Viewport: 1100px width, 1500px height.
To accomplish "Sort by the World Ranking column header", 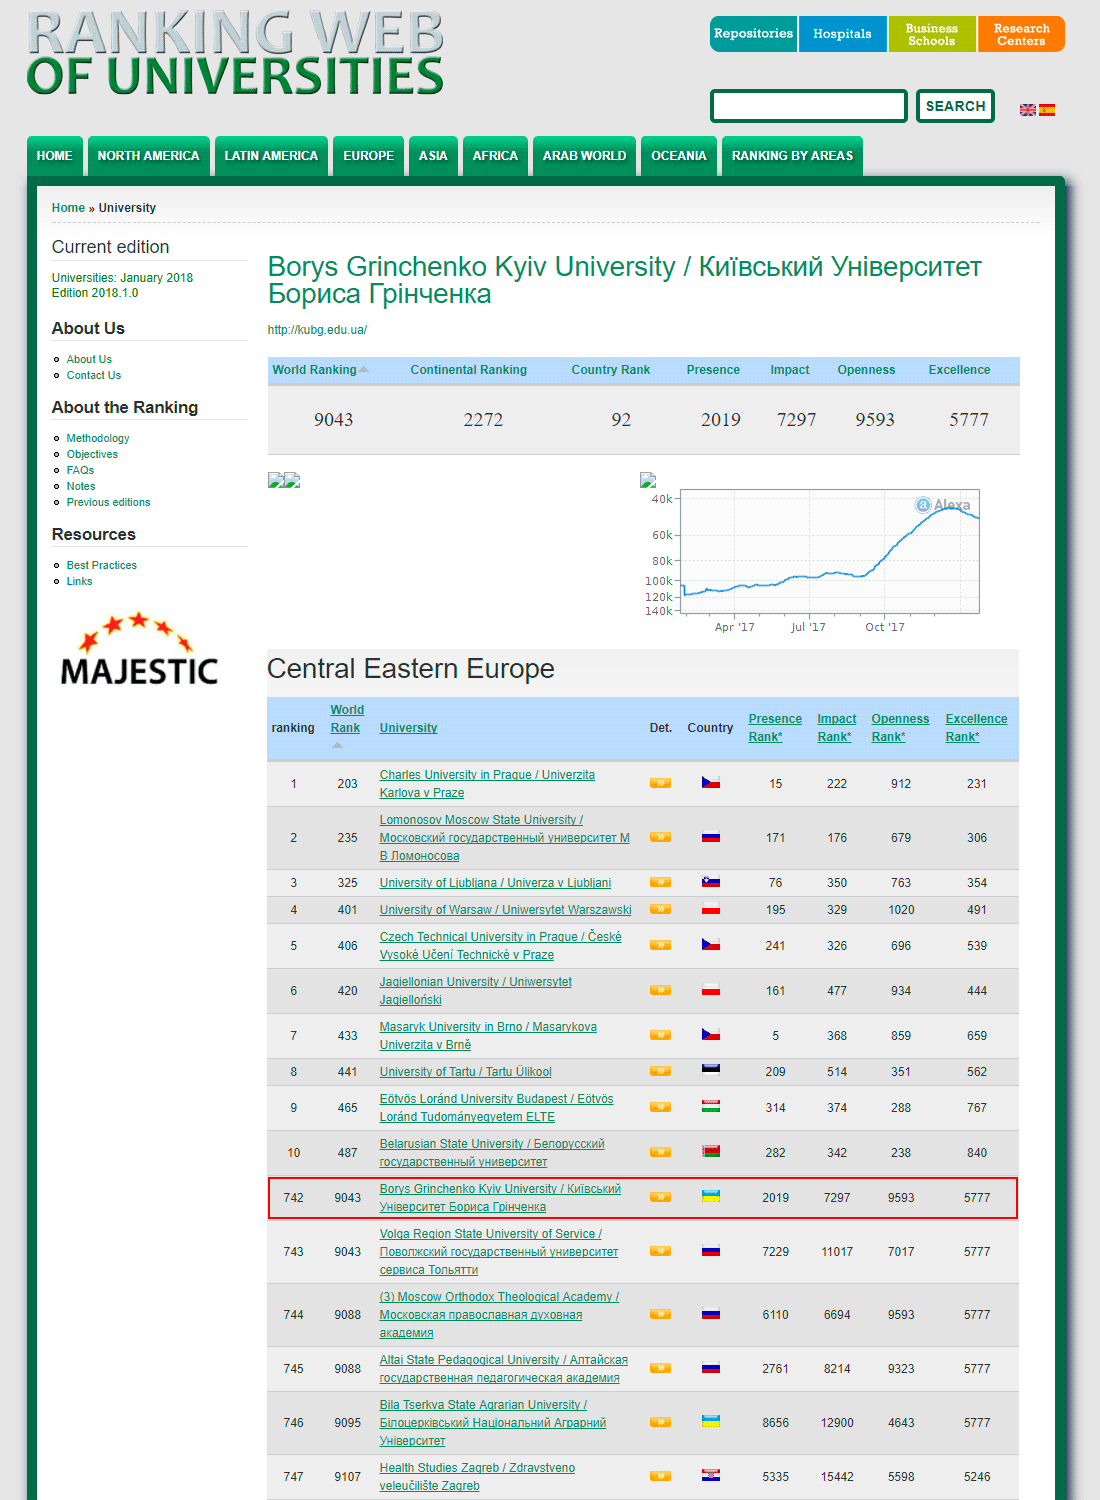I will tap(314, 370).
